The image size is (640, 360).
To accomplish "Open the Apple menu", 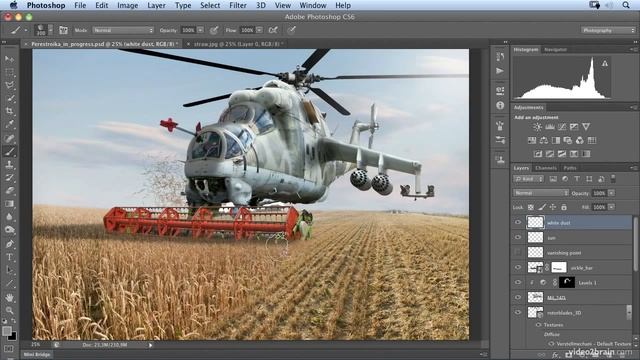I will (13, 5).
